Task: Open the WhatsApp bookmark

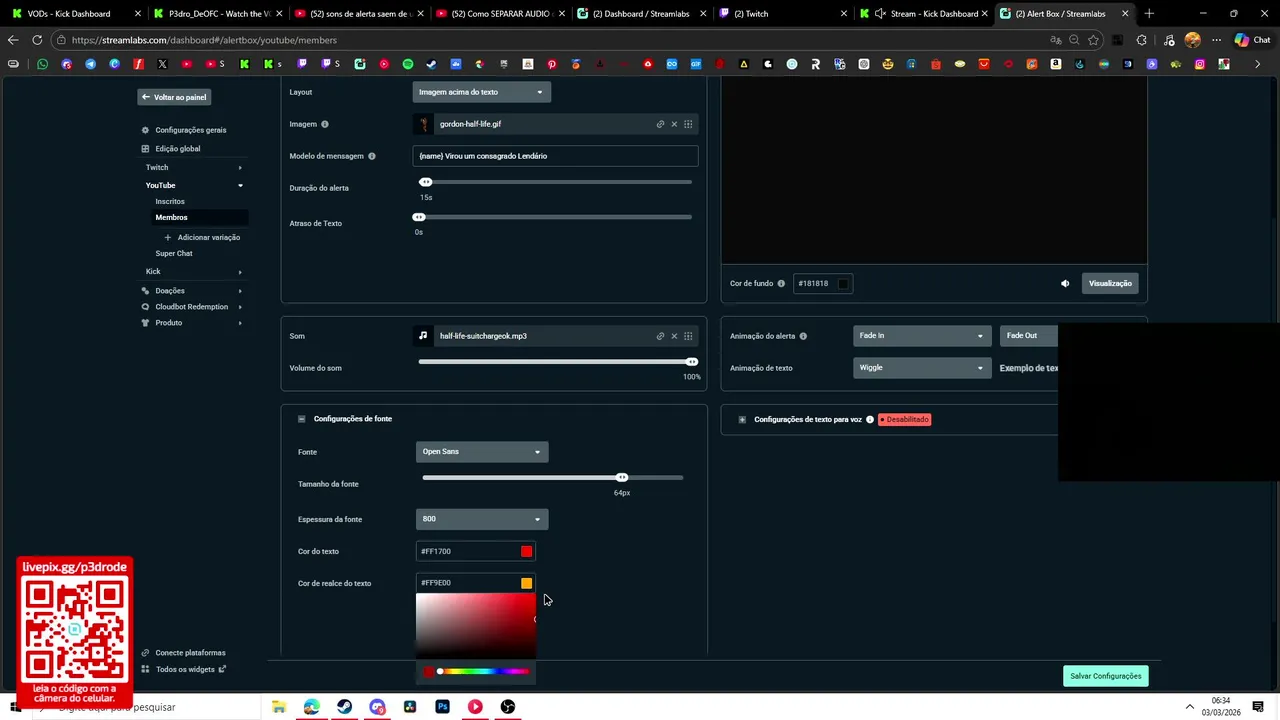Action: [42, 64]
